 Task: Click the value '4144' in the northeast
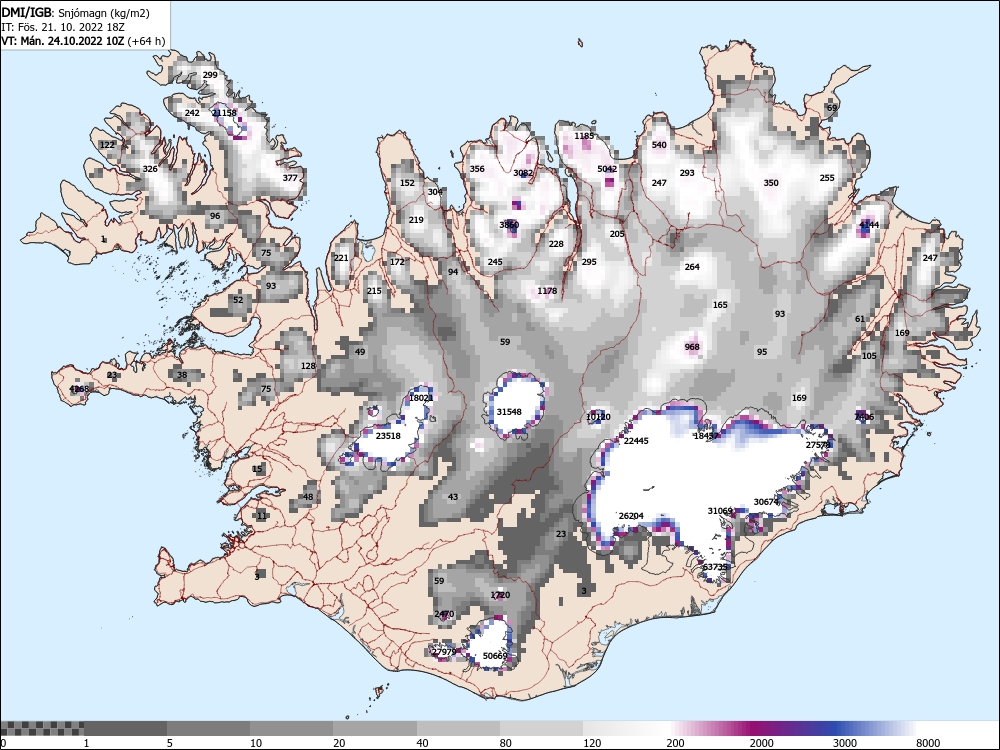coord(869,225)
